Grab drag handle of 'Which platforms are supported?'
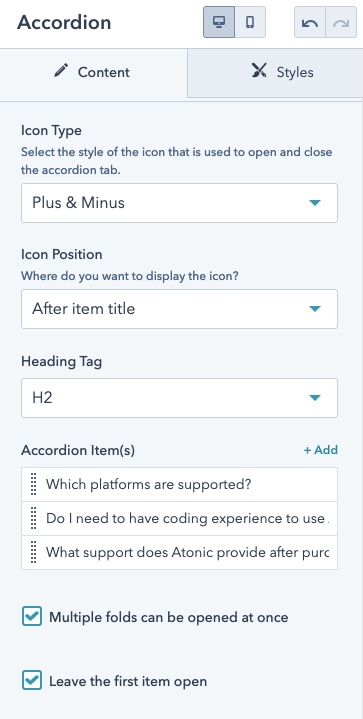 coord(33,484)
